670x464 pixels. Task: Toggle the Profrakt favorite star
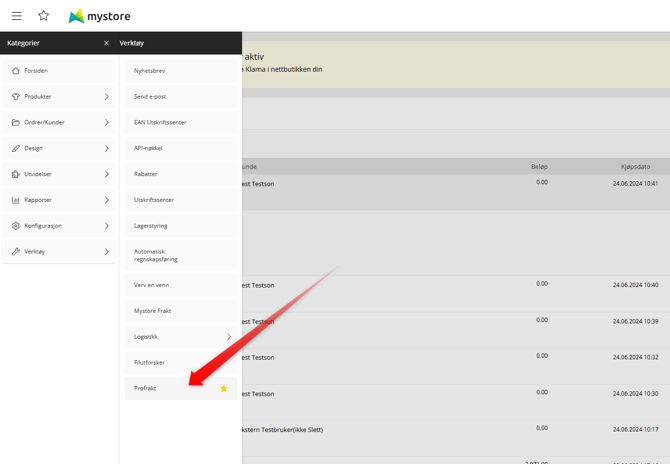[223, 388]
